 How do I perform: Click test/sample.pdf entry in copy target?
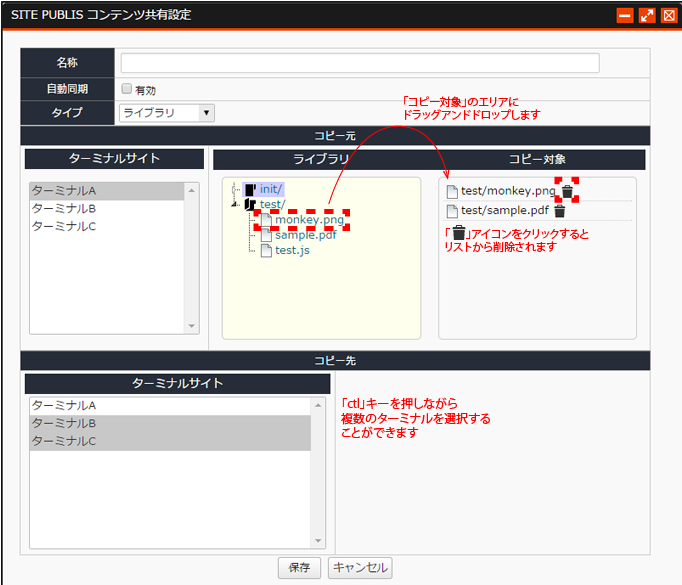point(505,211)
